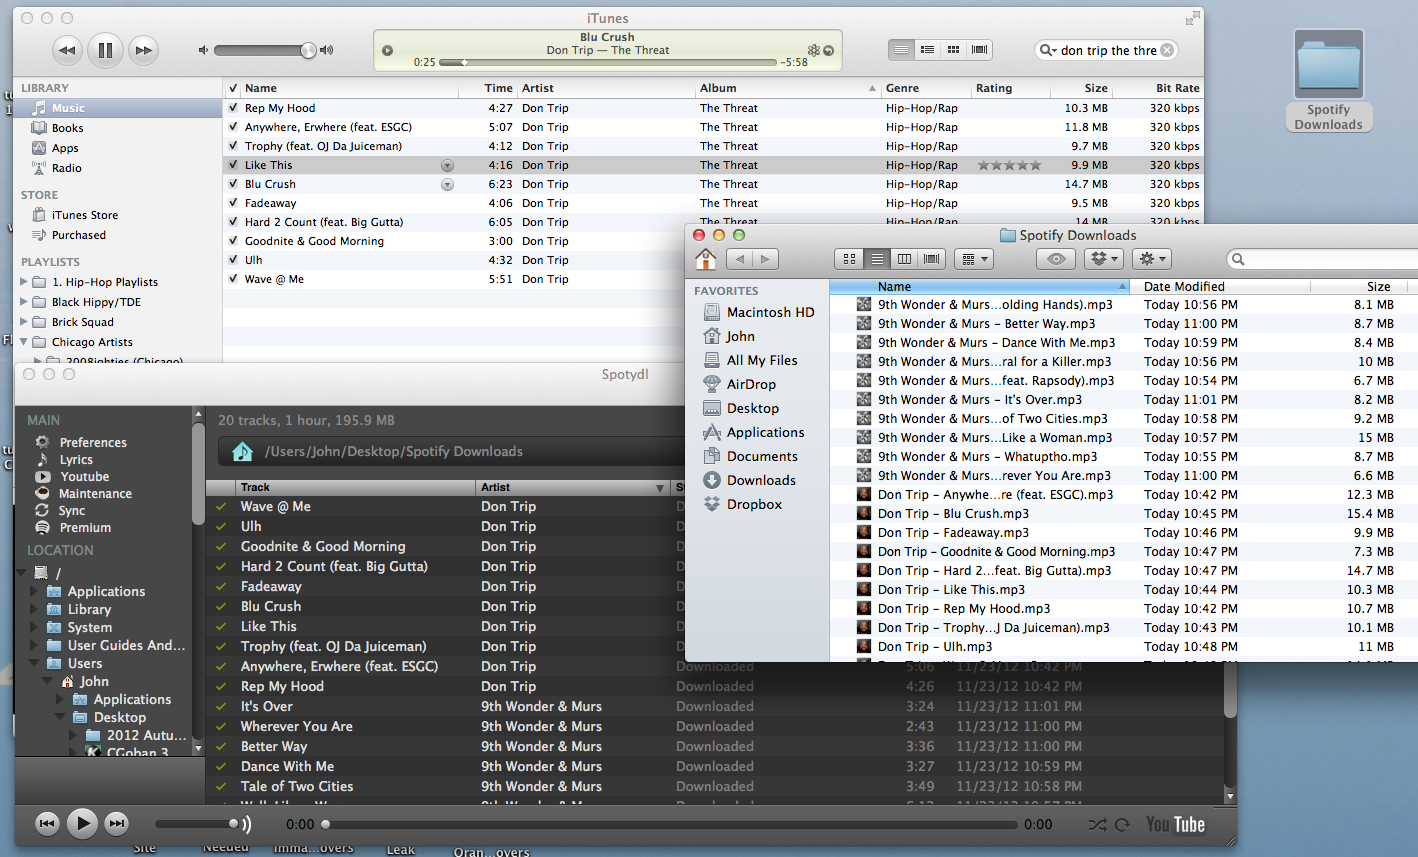Click Play button in Spotydl player
The width and height of the screenshot is (1418, 857).
coord(82,824)
